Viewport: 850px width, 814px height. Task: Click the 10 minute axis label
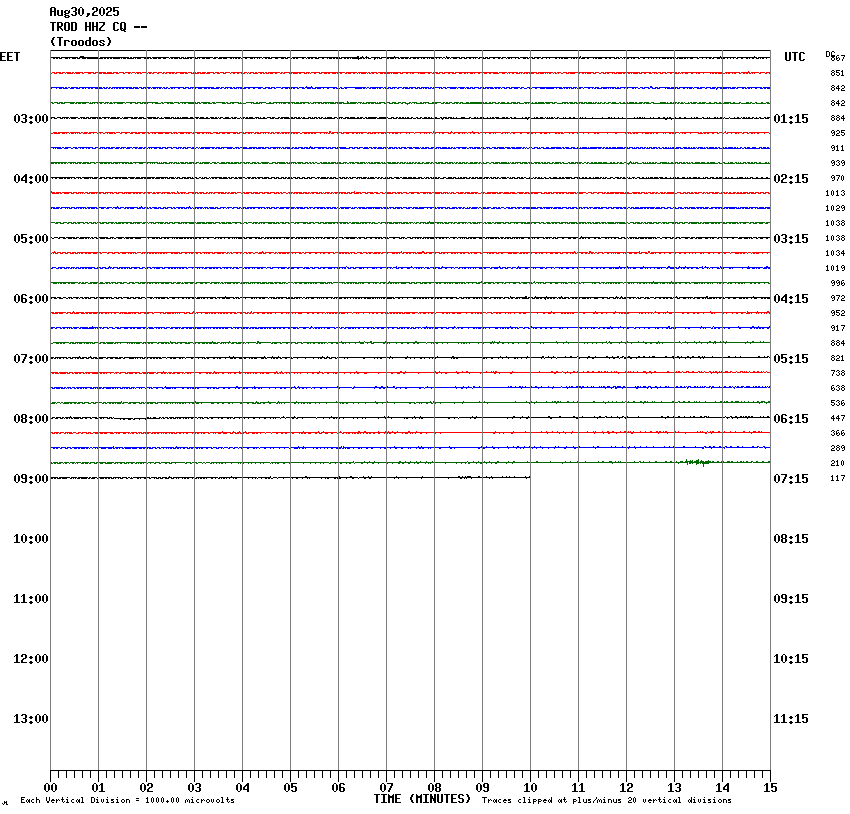530,788
